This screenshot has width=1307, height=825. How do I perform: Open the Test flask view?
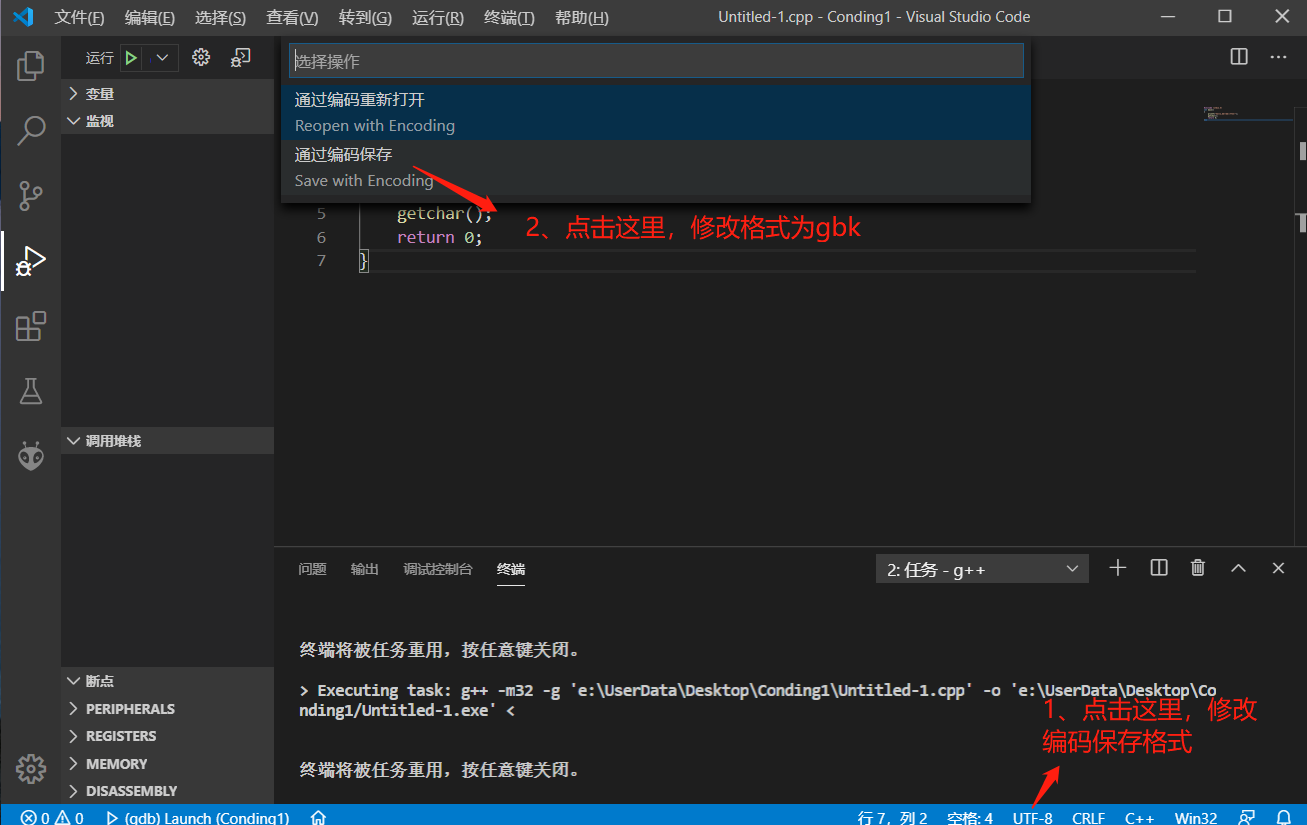click(31, 392)
